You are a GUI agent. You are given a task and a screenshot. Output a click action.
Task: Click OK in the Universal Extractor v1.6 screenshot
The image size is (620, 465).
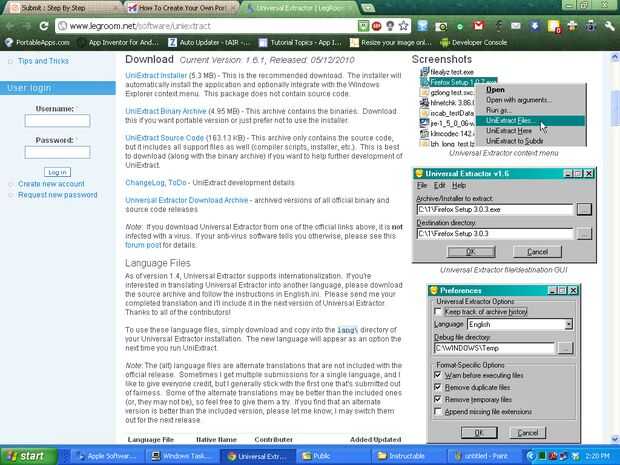[471, 251]
